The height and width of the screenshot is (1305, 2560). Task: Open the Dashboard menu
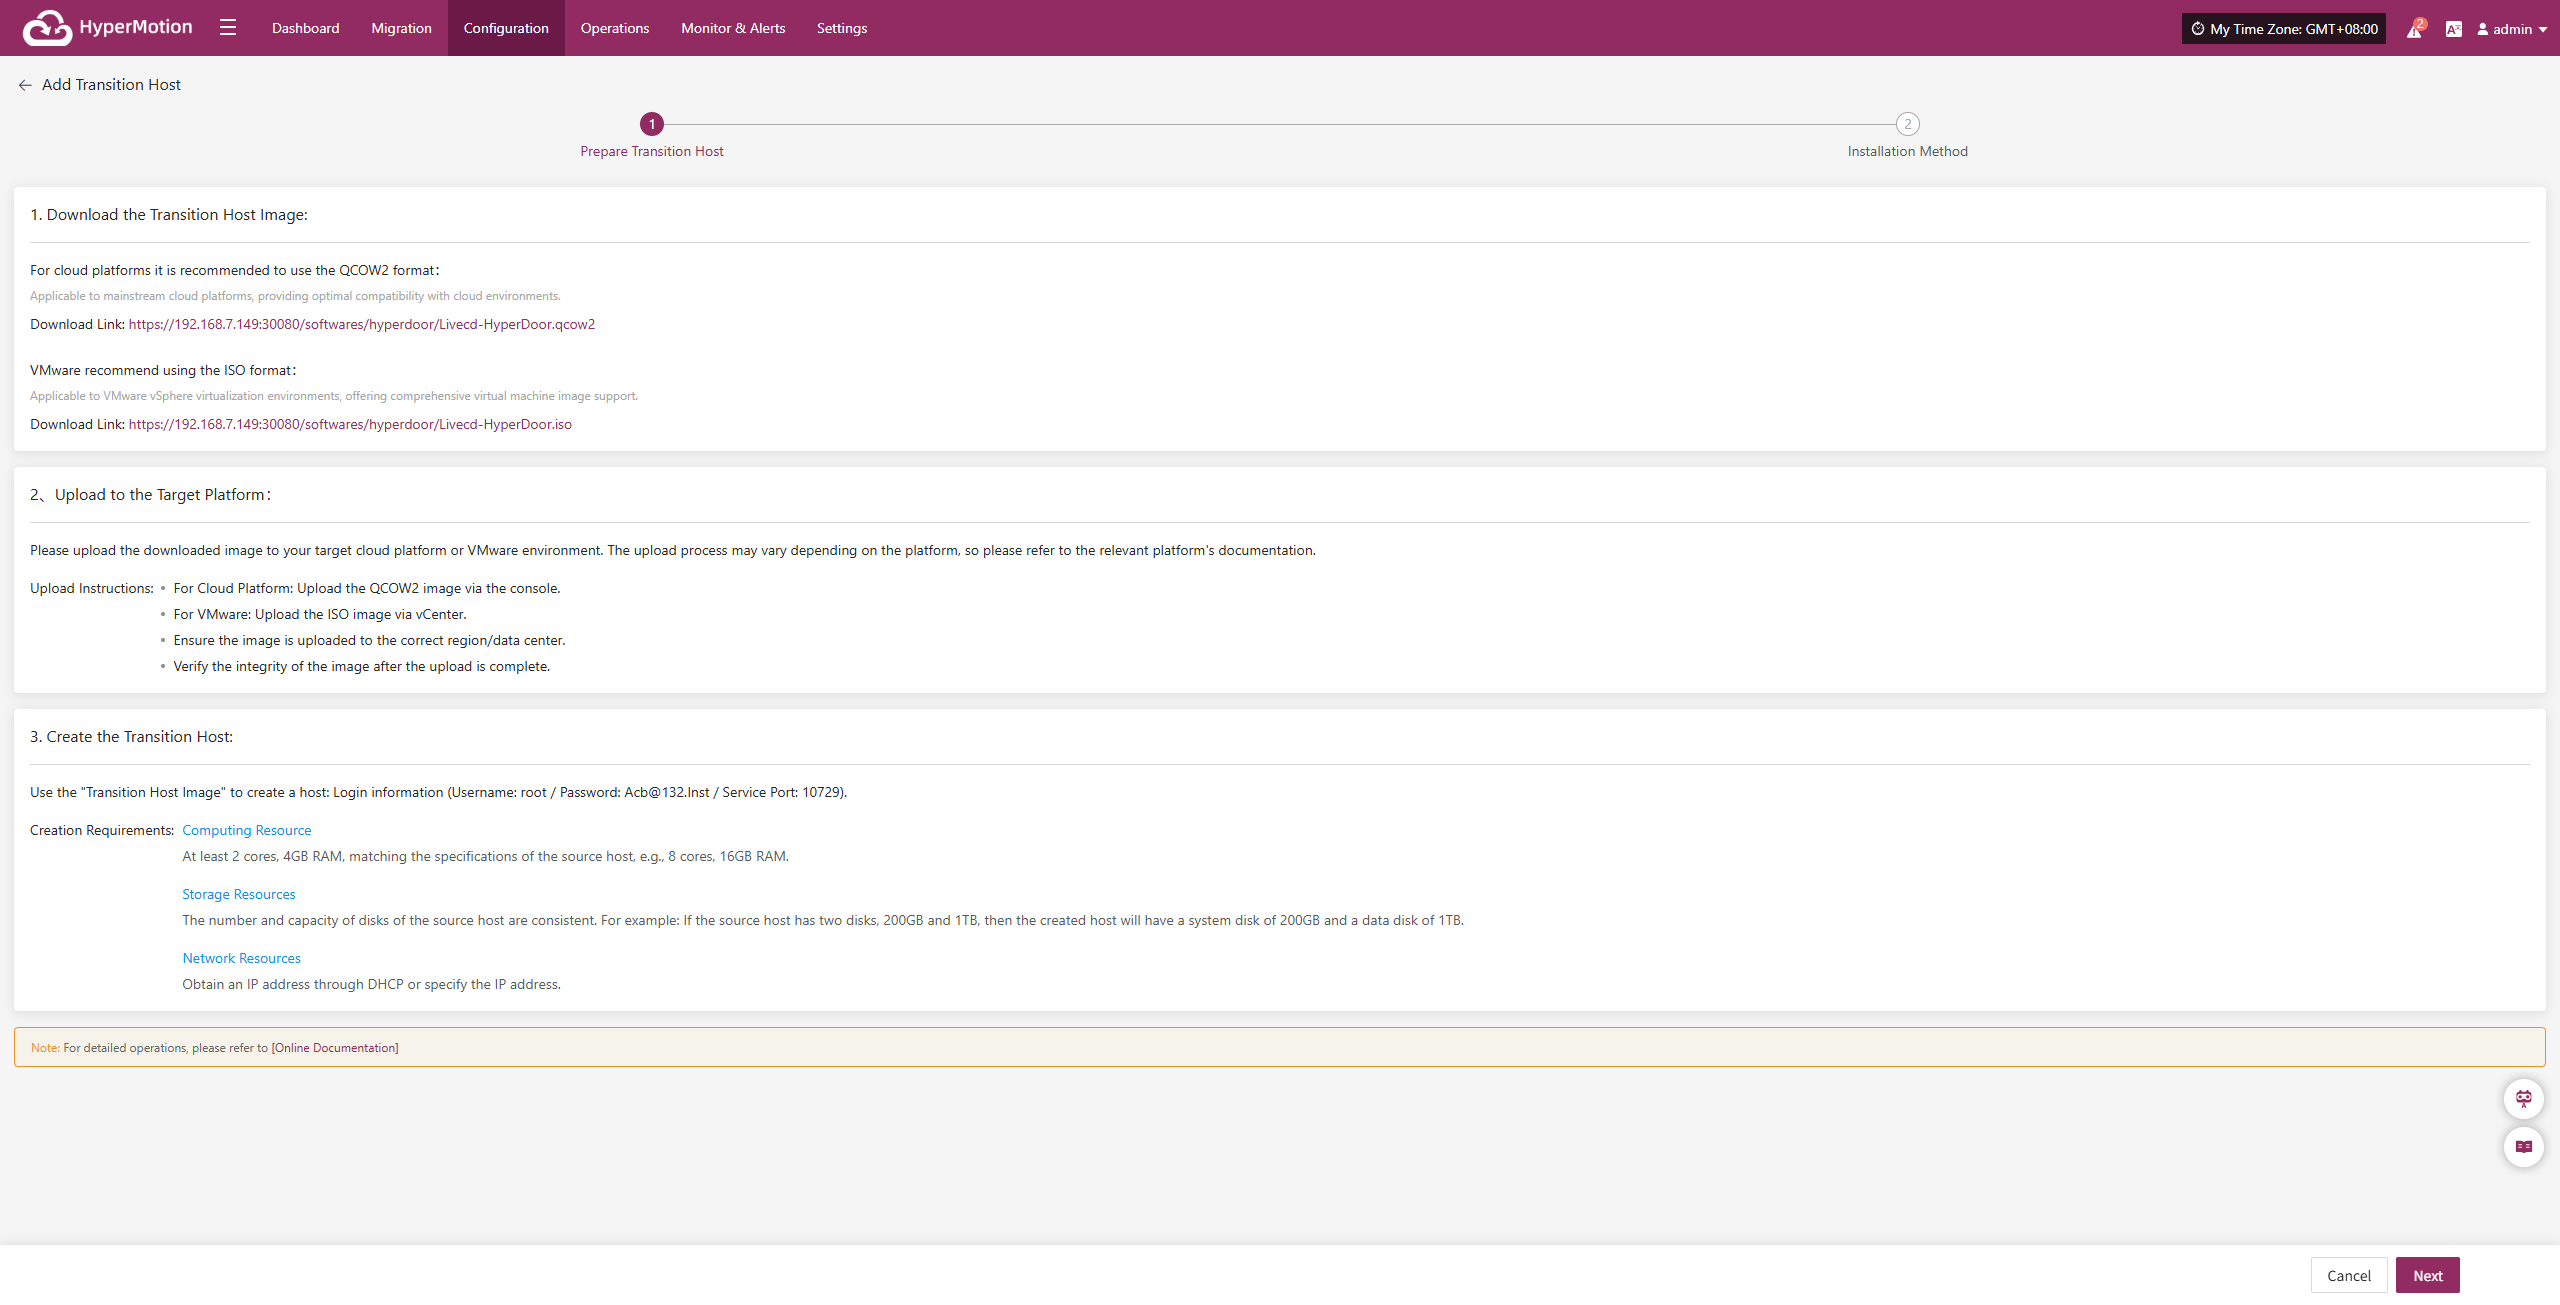pos(305,28)
